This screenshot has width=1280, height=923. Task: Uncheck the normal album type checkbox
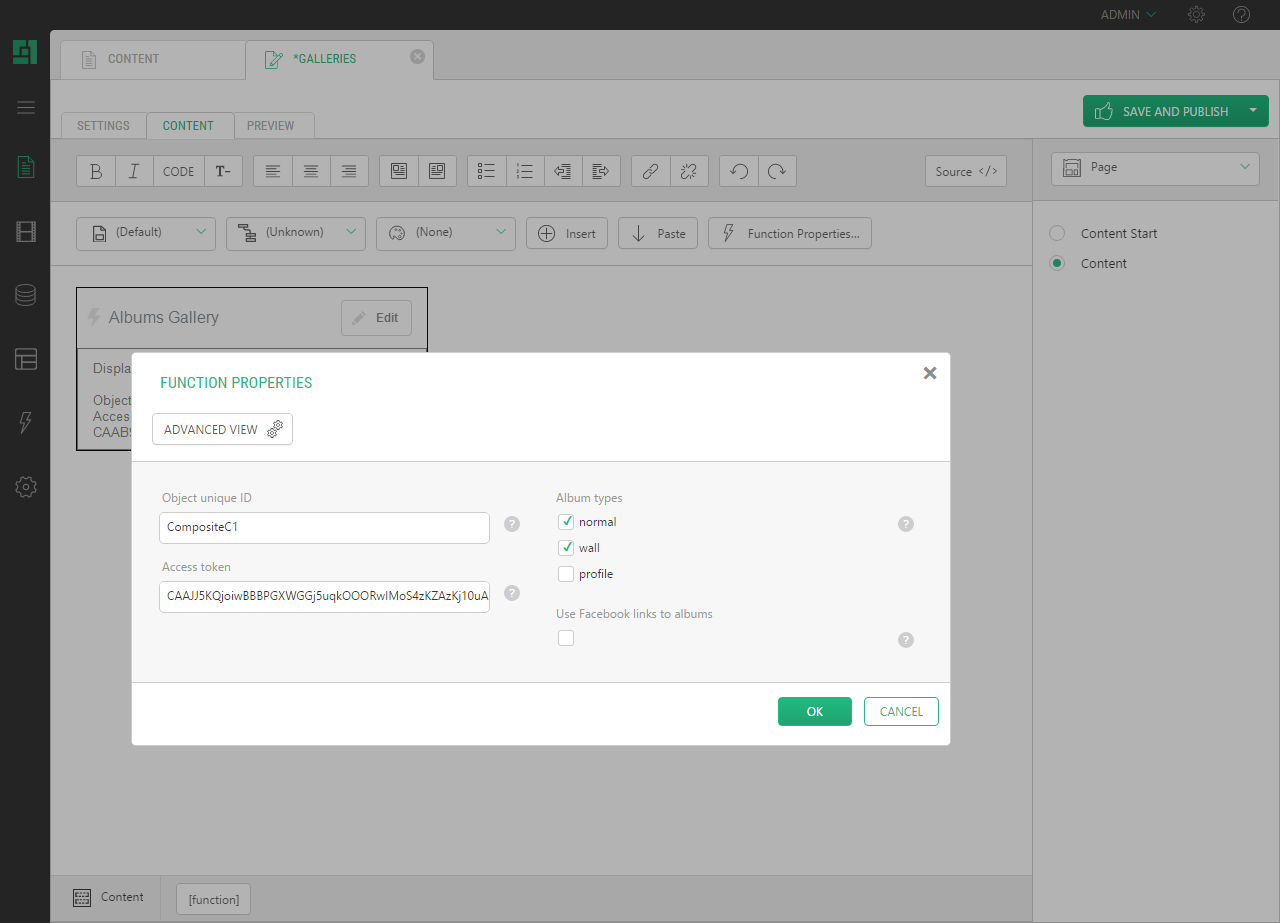tap(566, 521)
